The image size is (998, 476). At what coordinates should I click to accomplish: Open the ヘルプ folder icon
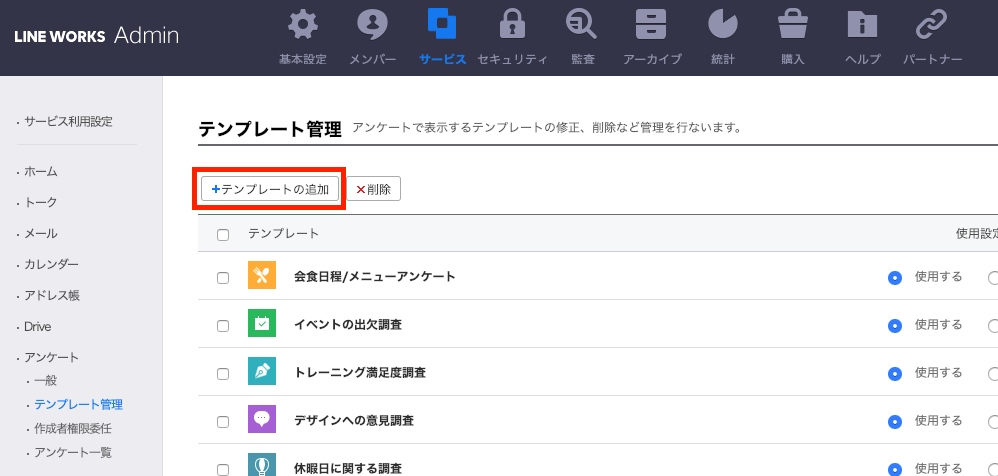pos(862,24)
